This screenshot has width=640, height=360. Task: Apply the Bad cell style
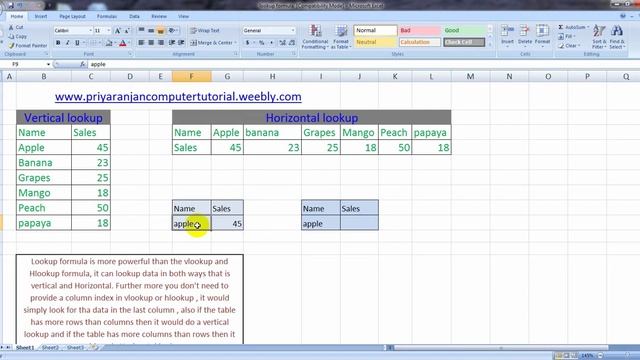coord(420,30)
